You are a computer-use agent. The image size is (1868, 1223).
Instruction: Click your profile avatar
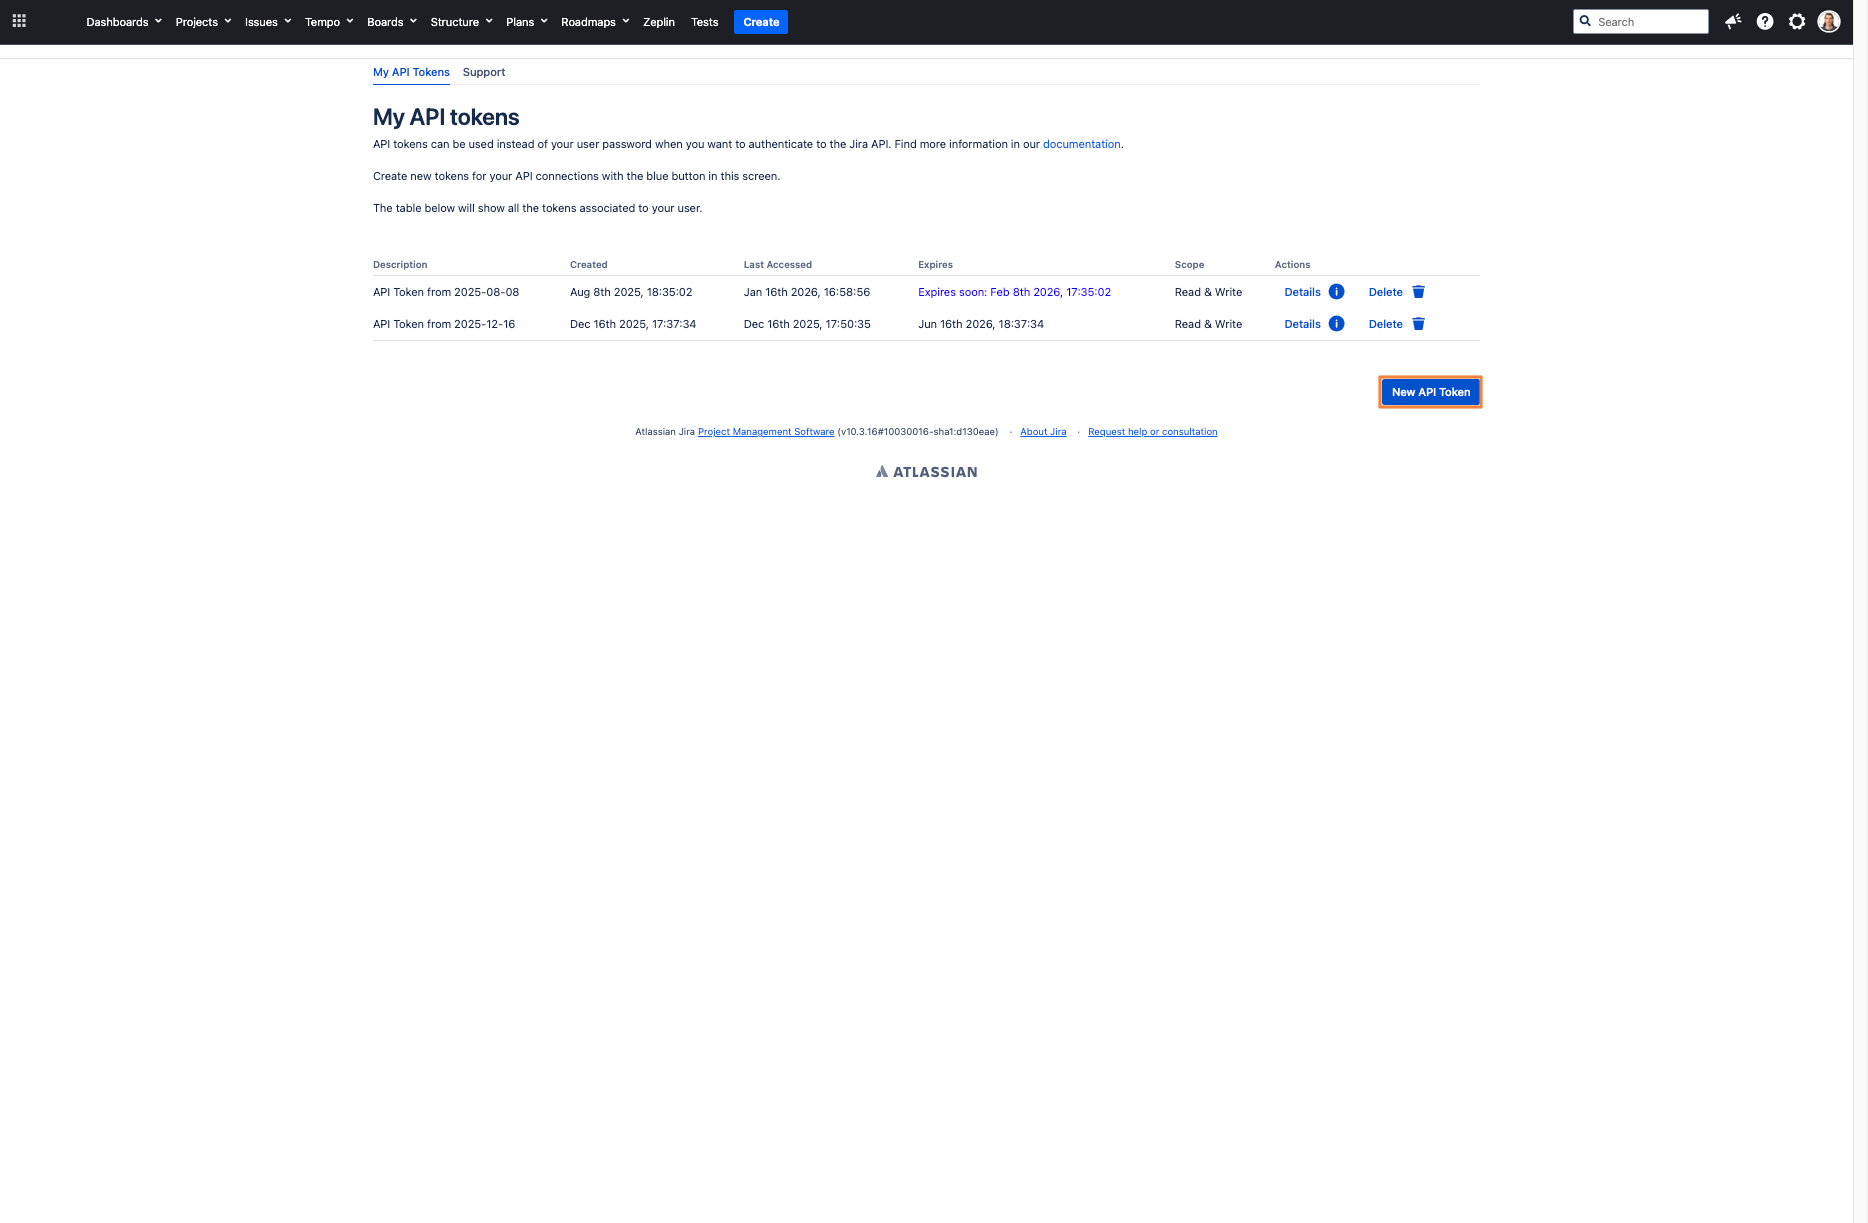click(x=1829, y=20)
